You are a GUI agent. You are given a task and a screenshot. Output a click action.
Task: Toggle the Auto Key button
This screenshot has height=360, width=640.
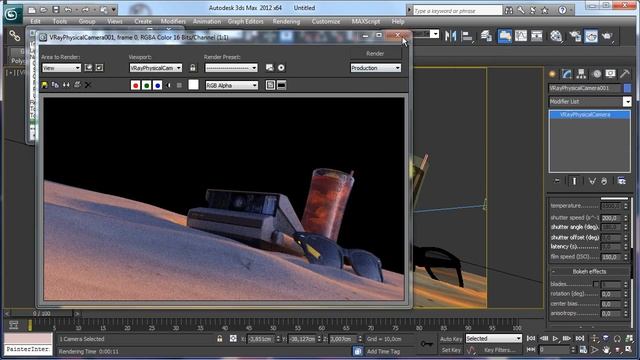click(451, 339)
